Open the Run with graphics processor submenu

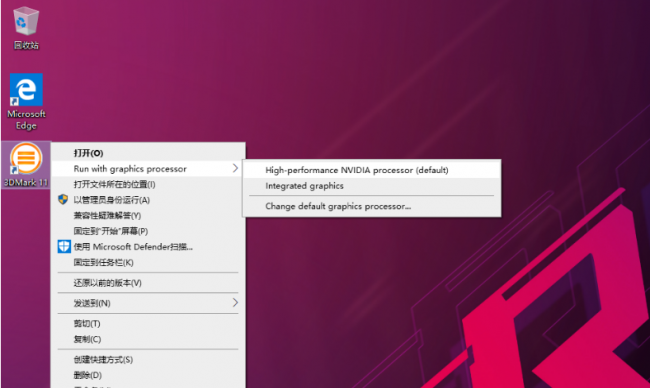148,169
